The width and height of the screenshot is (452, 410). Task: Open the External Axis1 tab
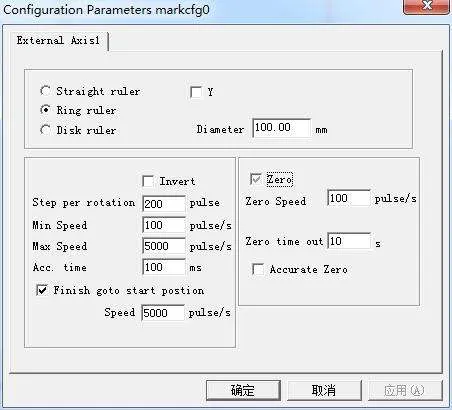click(58, 41)
